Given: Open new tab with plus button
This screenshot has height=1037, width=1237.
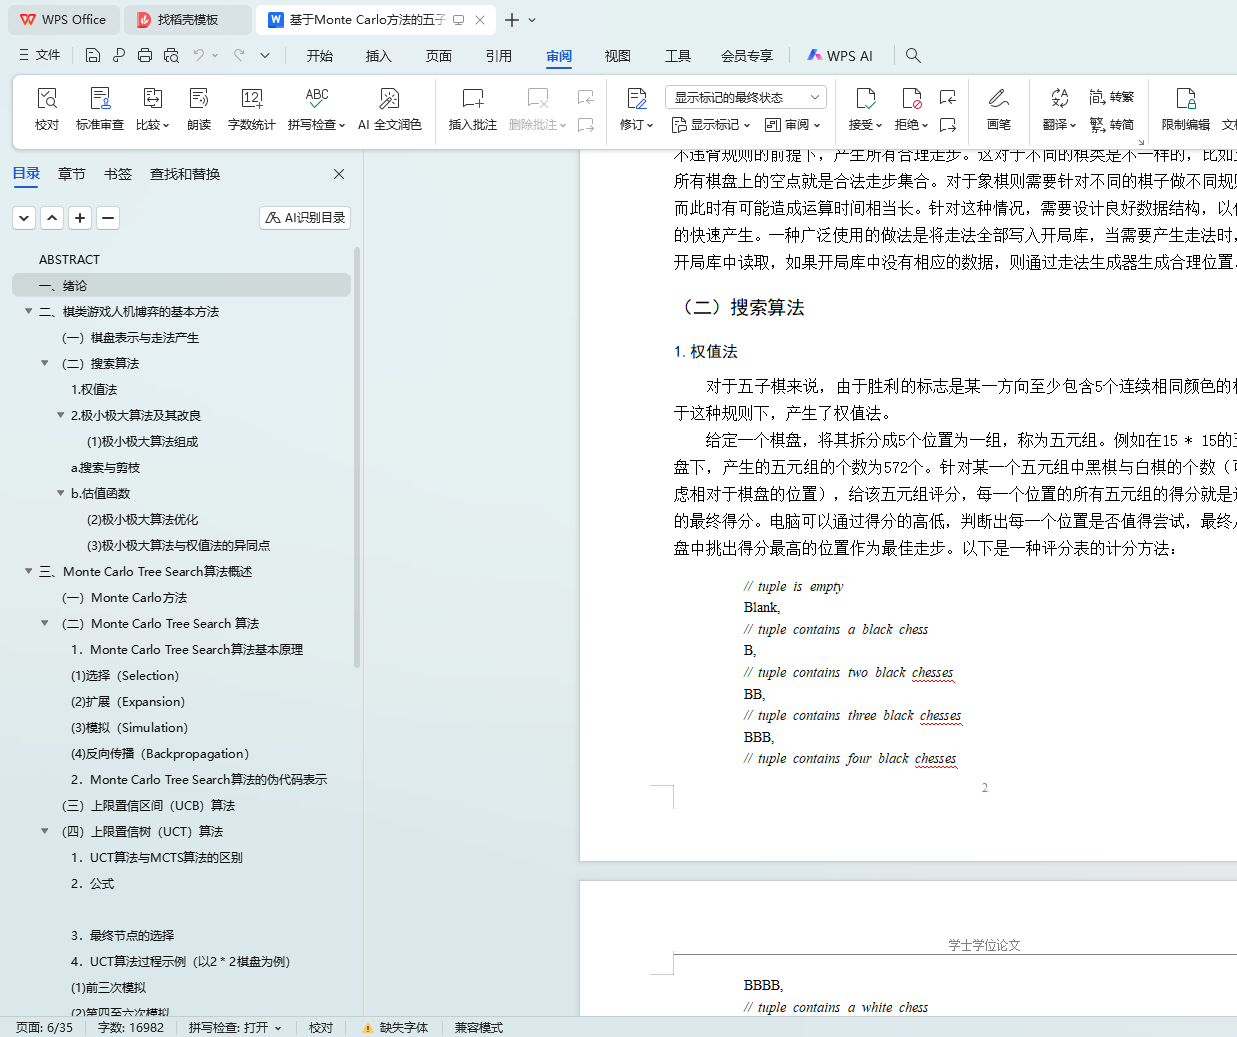Looking at the screenshot, I should (x=512, y=20).
